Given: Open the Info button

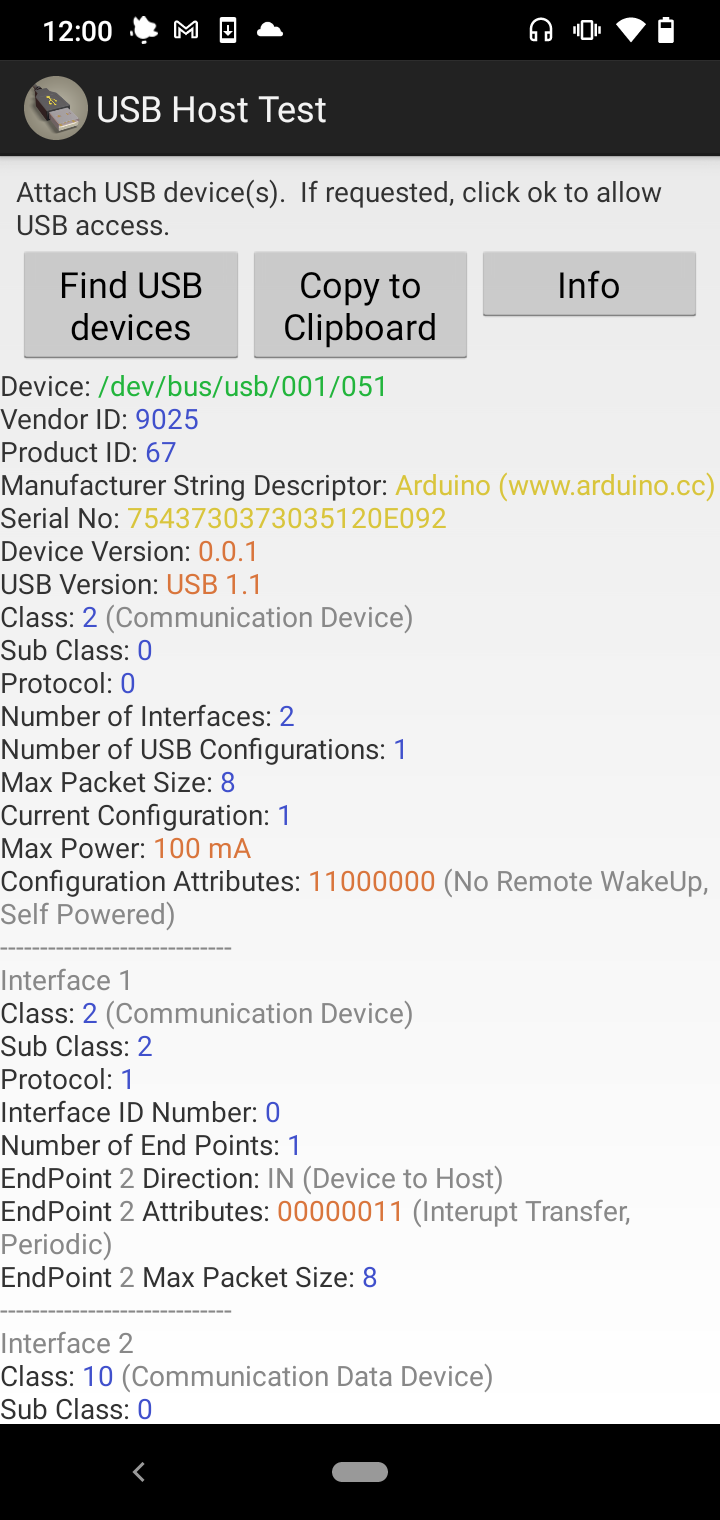Looking at the screenshot, I should [589, 284].
